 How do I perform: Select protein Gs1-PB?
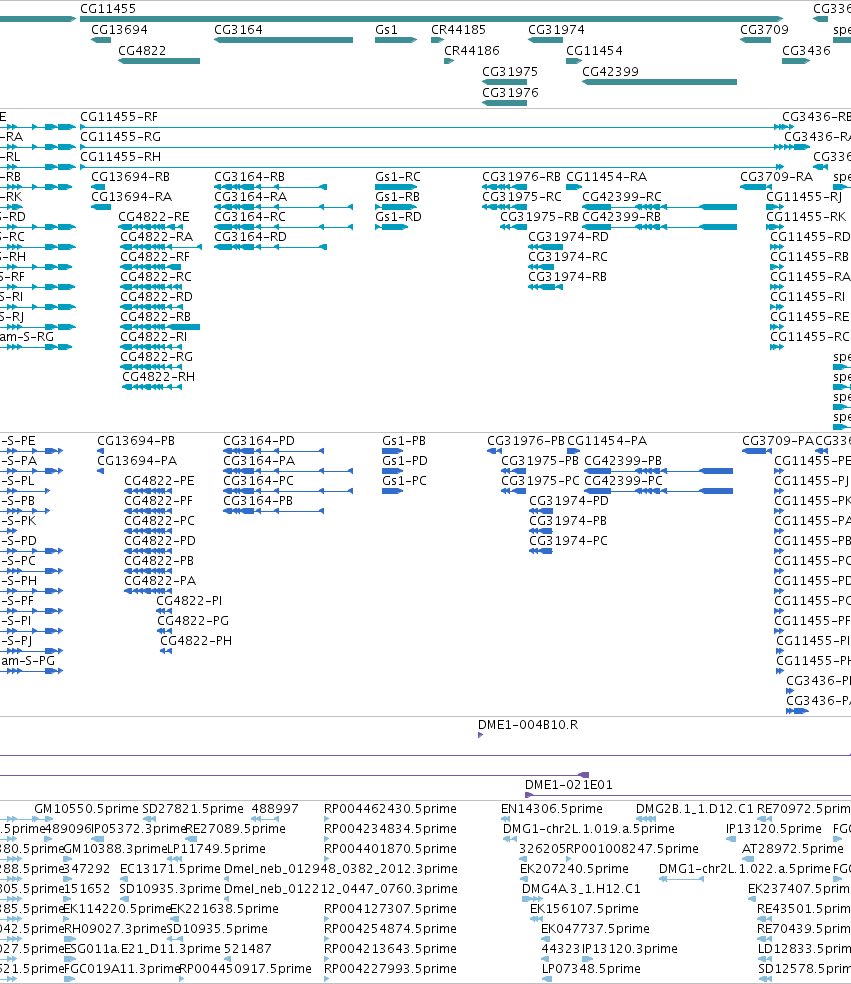point(404,441)
